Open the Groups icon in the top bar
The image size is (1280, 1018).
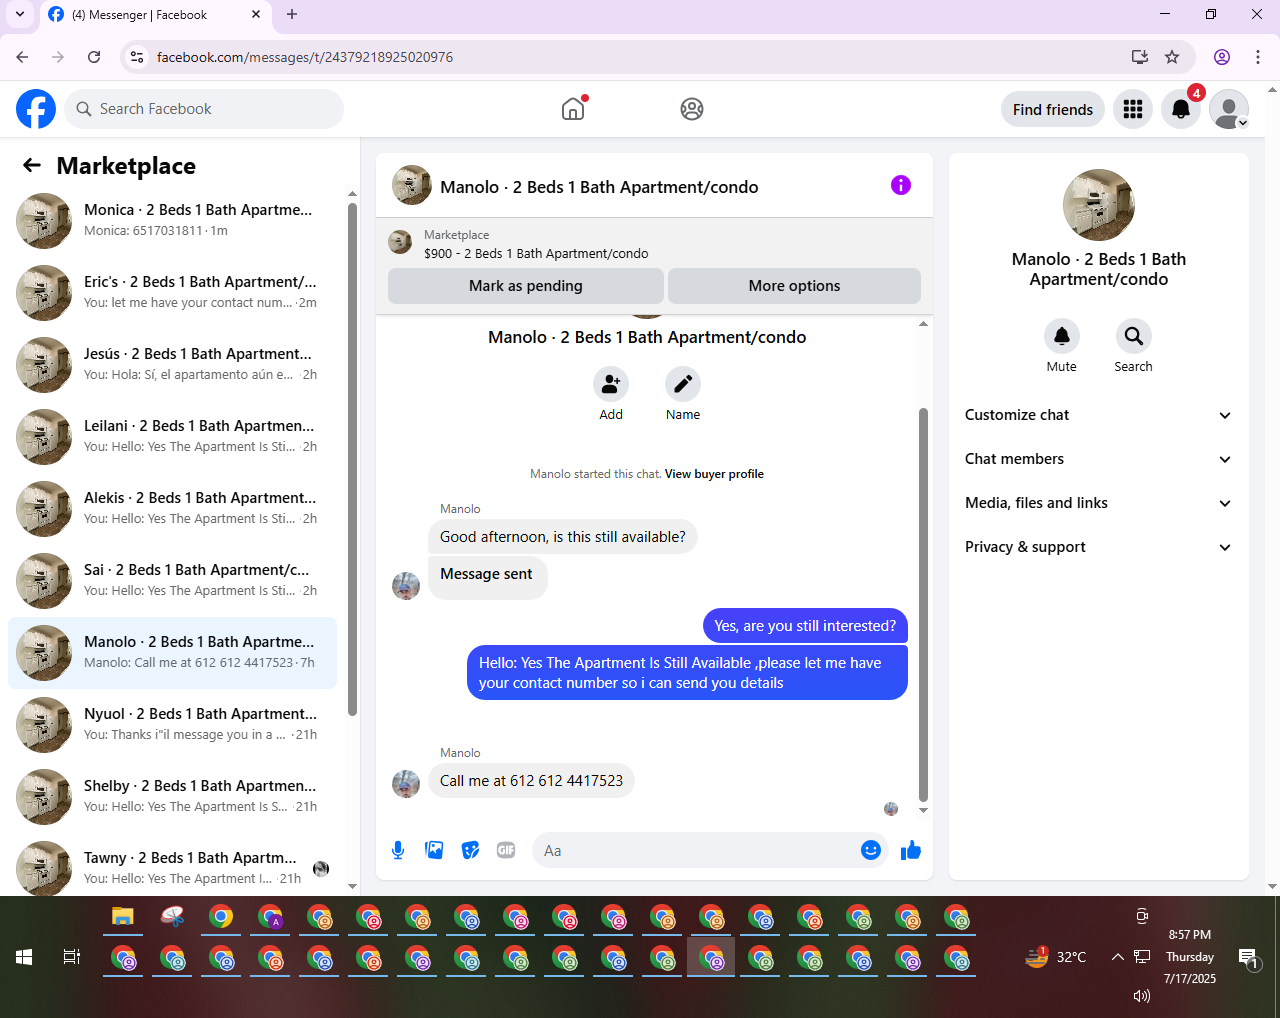(x=692, y=109)
